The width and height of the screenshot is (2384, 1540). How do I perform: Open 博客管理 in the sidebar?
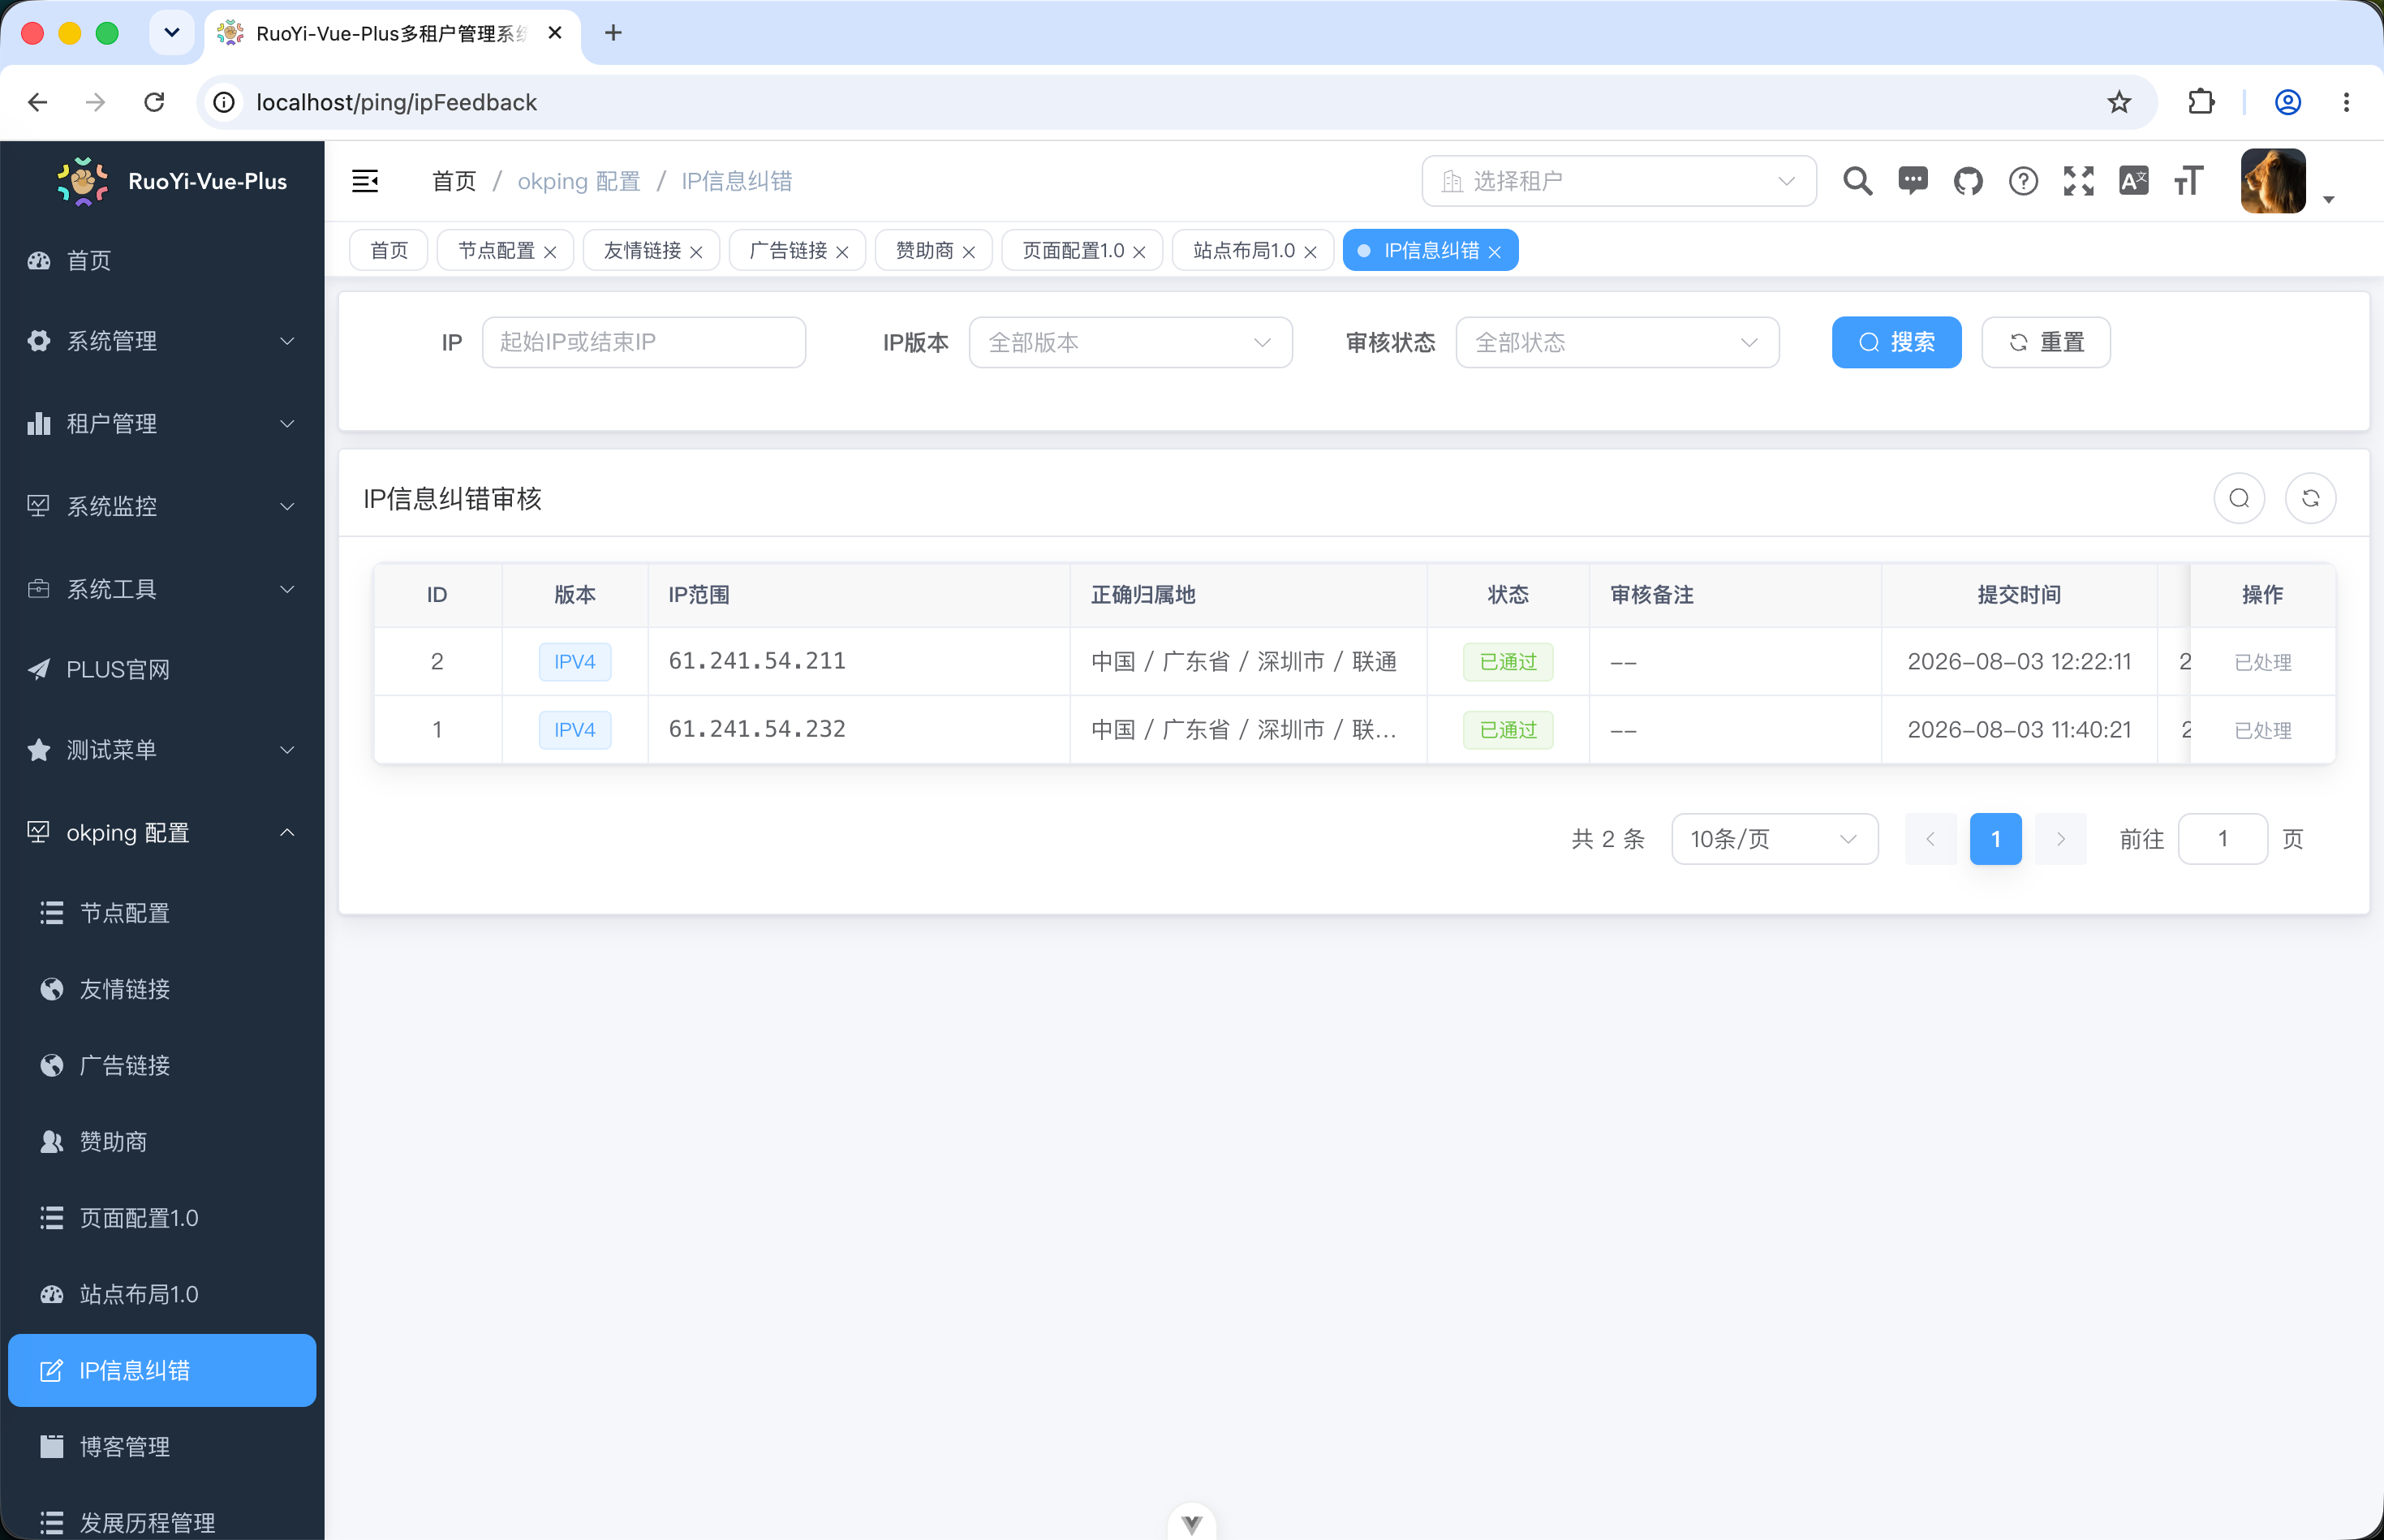point(162,1446)
